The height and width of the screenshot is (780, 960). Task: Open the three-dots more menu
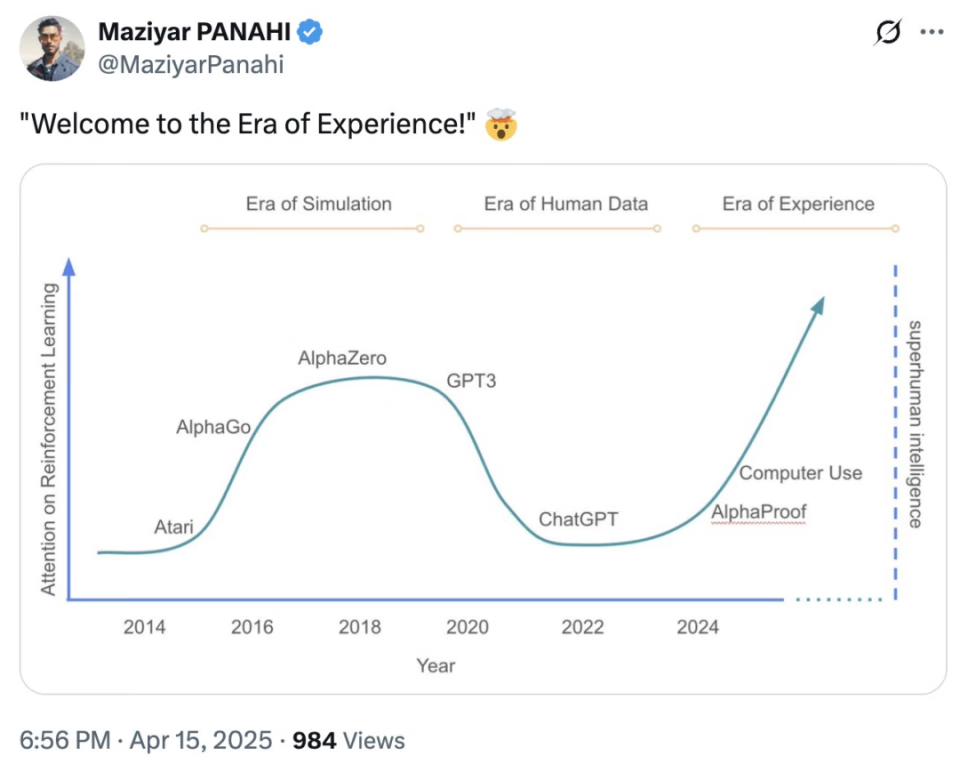point(932,32)
